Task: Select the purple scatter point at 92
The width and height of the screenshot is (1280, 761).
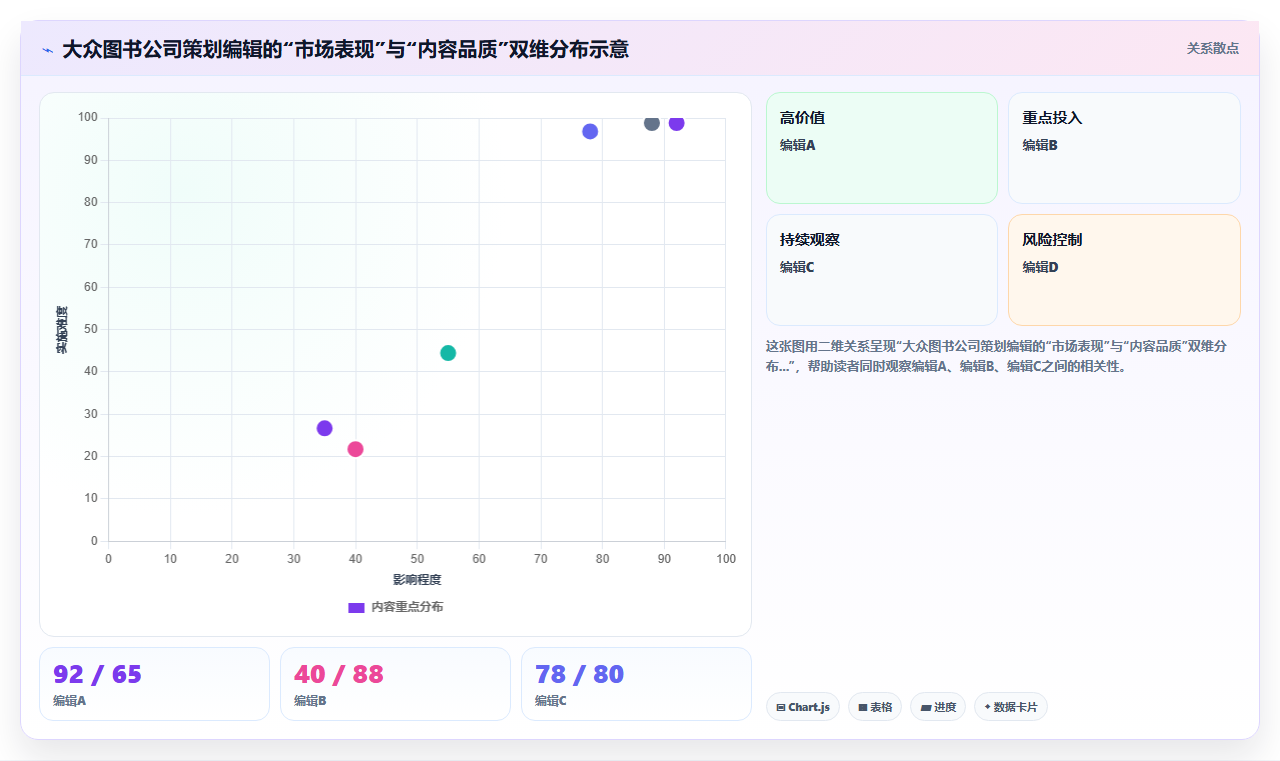Action: (676, 123)
